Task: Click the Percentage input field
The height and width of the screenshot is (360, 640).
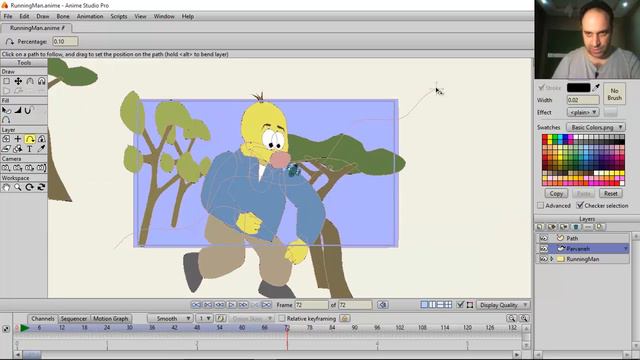Action: pyautogui.click(x=65, y=41)
